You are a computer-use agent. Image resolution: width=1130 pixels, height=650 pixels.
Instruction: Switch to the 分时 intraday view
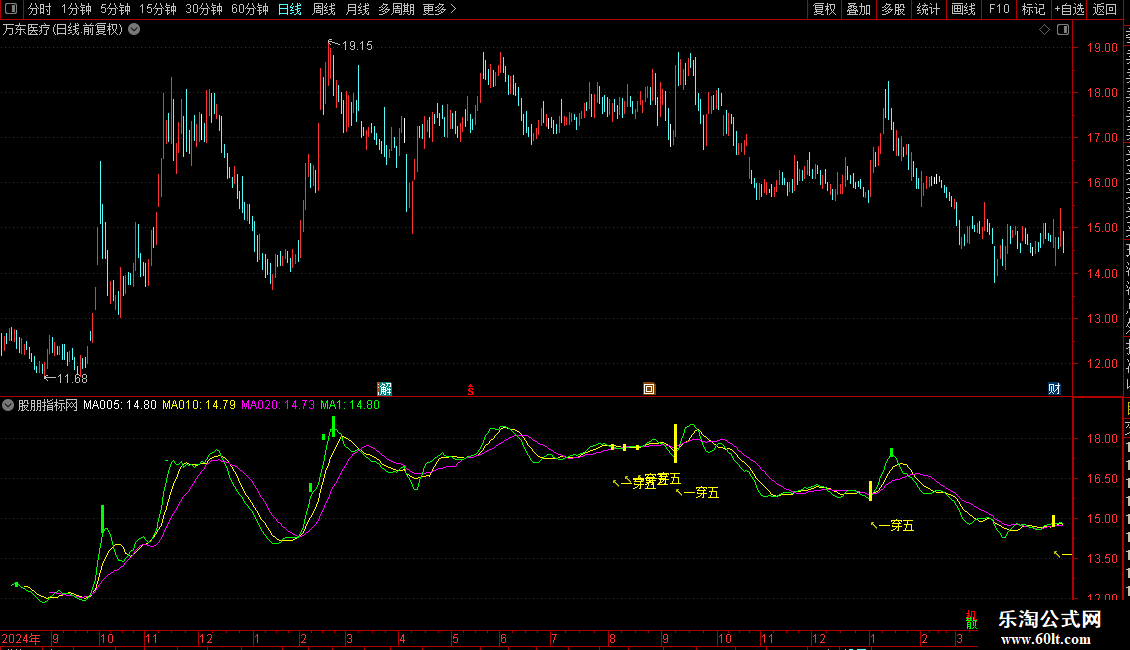pyautogui.click(x=40, y=9)
